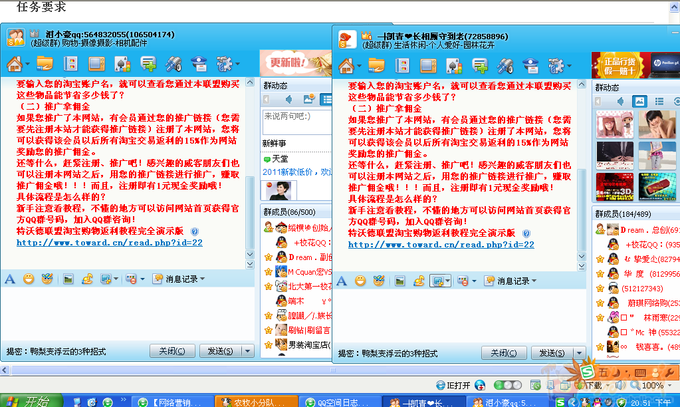The width and height of the screenshot is (680, 407).
Task: Select member 北大第一牧花 in left member list
Action: pos(303,286)
